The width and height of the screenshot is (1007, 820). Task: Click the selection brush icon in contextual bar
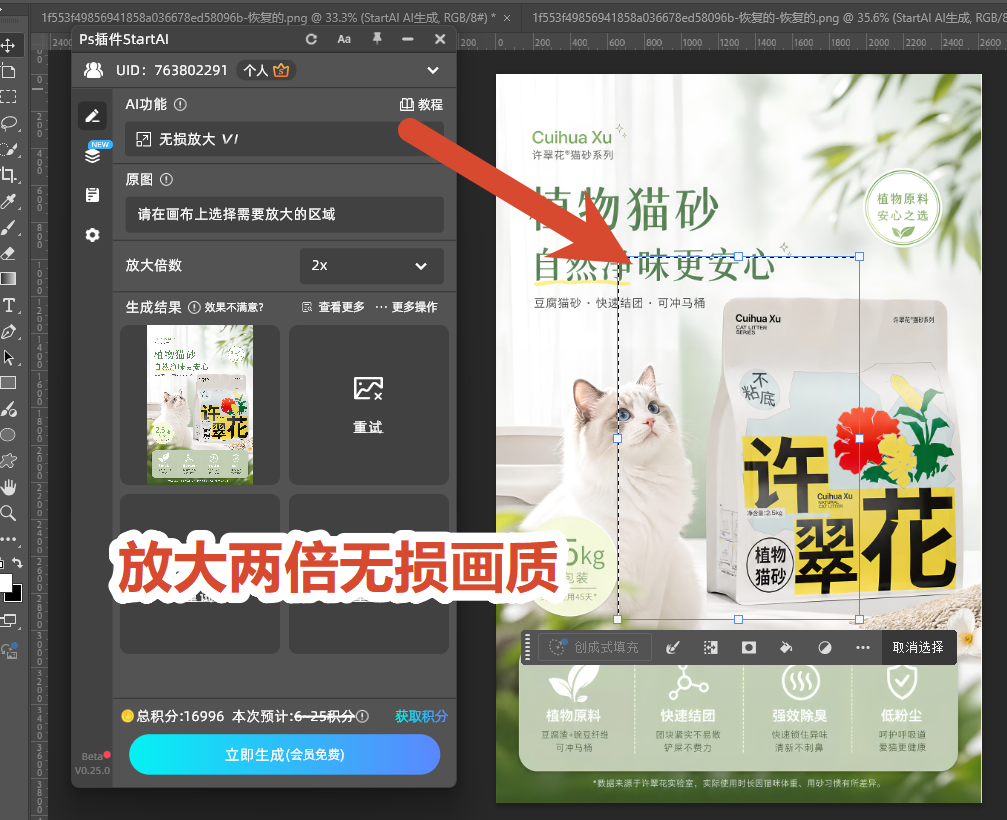coord(672,648)
